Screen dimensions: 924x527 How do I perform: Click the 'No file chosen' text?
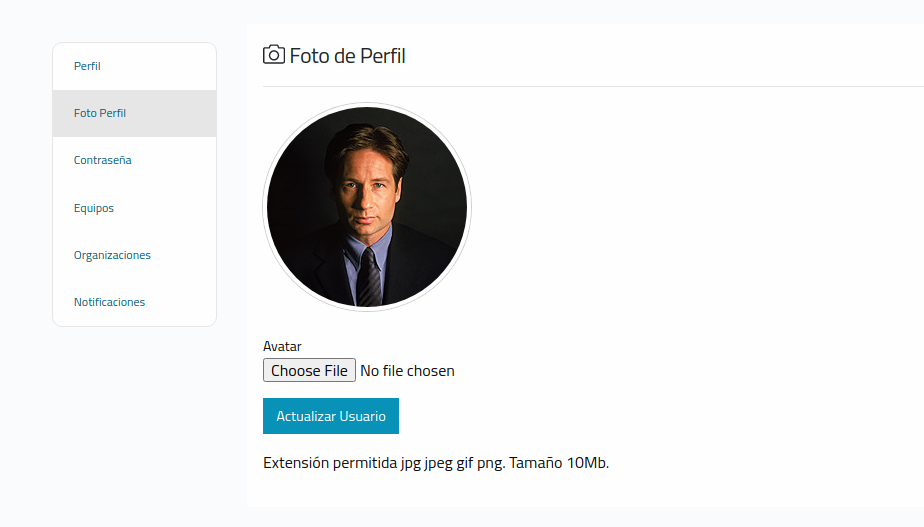pos(407,371)
